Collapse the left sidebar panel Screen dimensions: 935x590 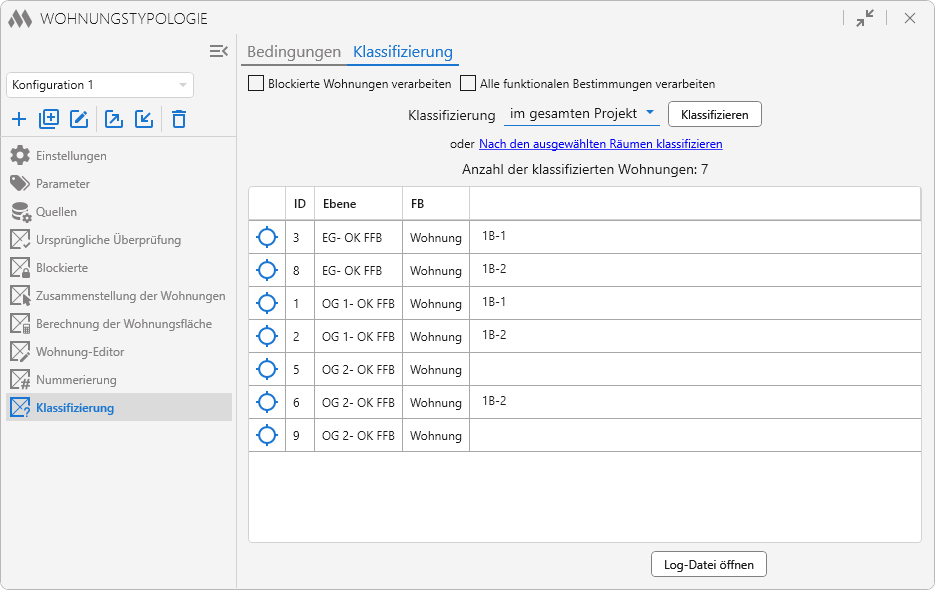[x=219, y=51]
